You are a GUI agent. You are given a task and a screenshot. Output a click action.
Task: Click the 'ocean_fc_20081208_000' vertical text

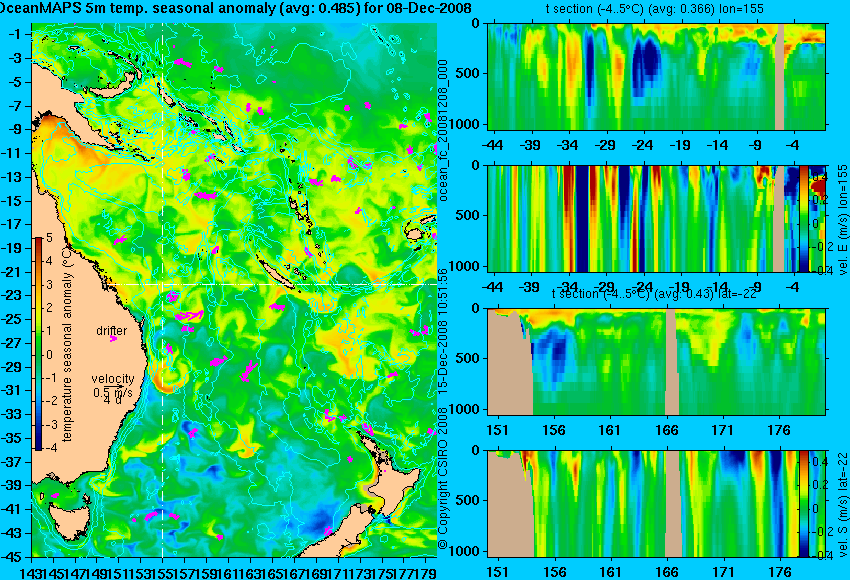pyautogui.click(x=443, y=130)
